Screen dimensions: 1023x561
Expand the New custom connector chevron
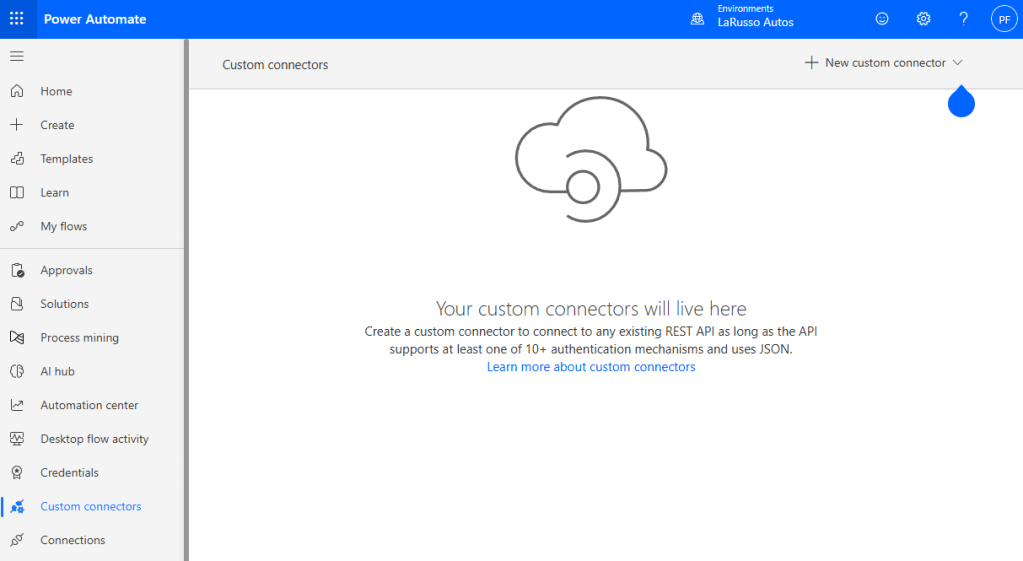tap(957, 63)
